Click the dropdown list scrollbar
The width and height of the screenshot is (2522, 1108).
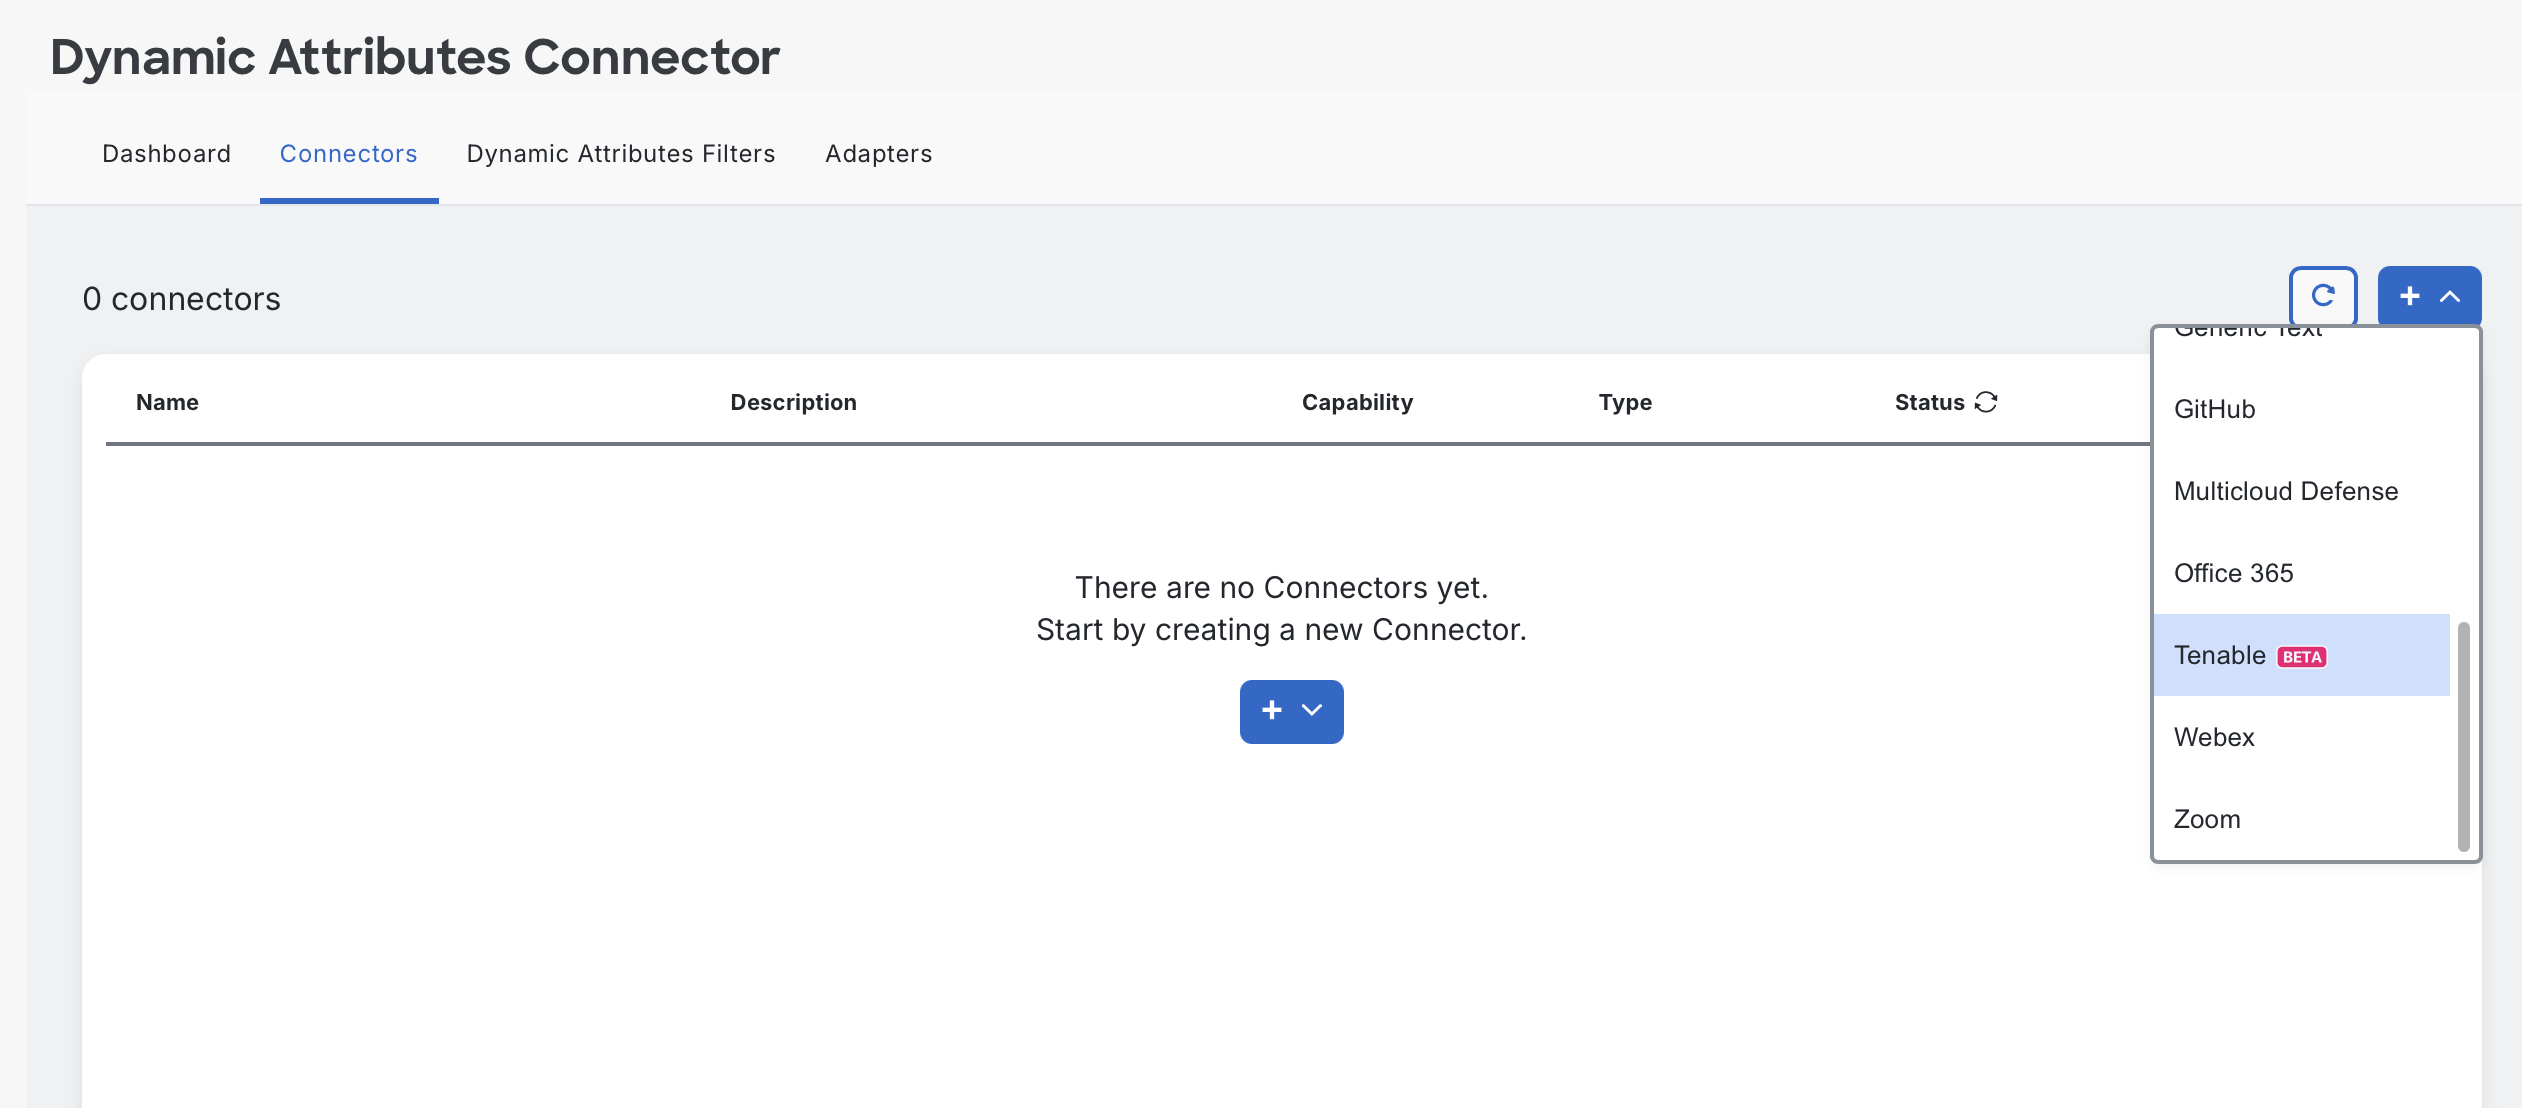[2463, 735]
